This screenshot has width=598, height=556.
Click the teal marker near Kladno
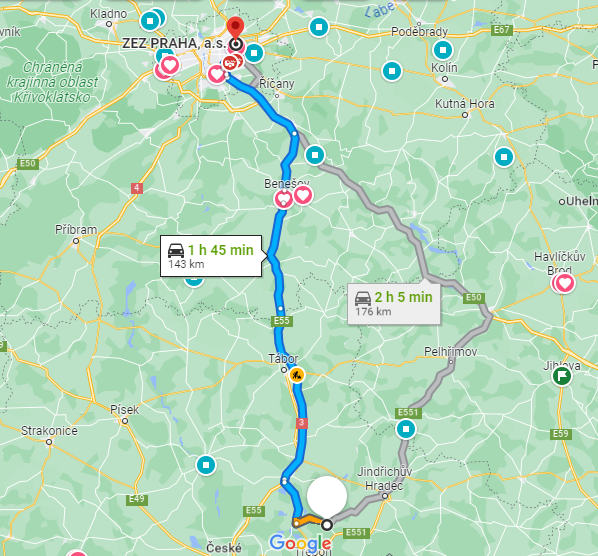click(150, 21)
